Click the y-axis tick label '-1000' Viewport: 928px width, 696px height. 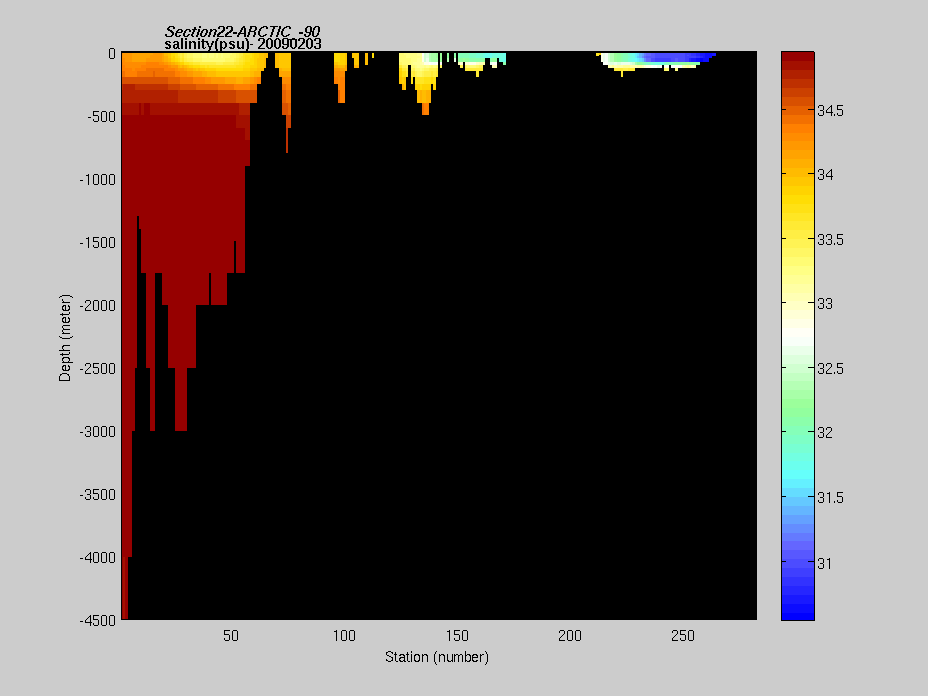(98, 180)
